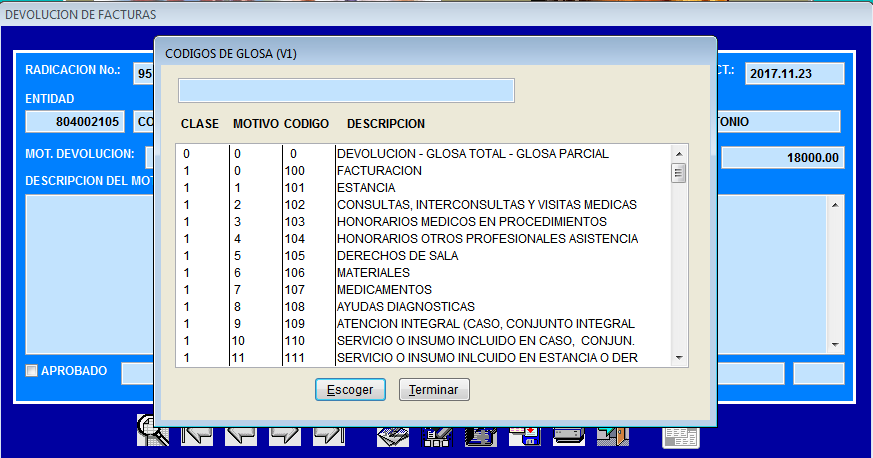Click the glosa list scroll up arrow

coord(679,154)
